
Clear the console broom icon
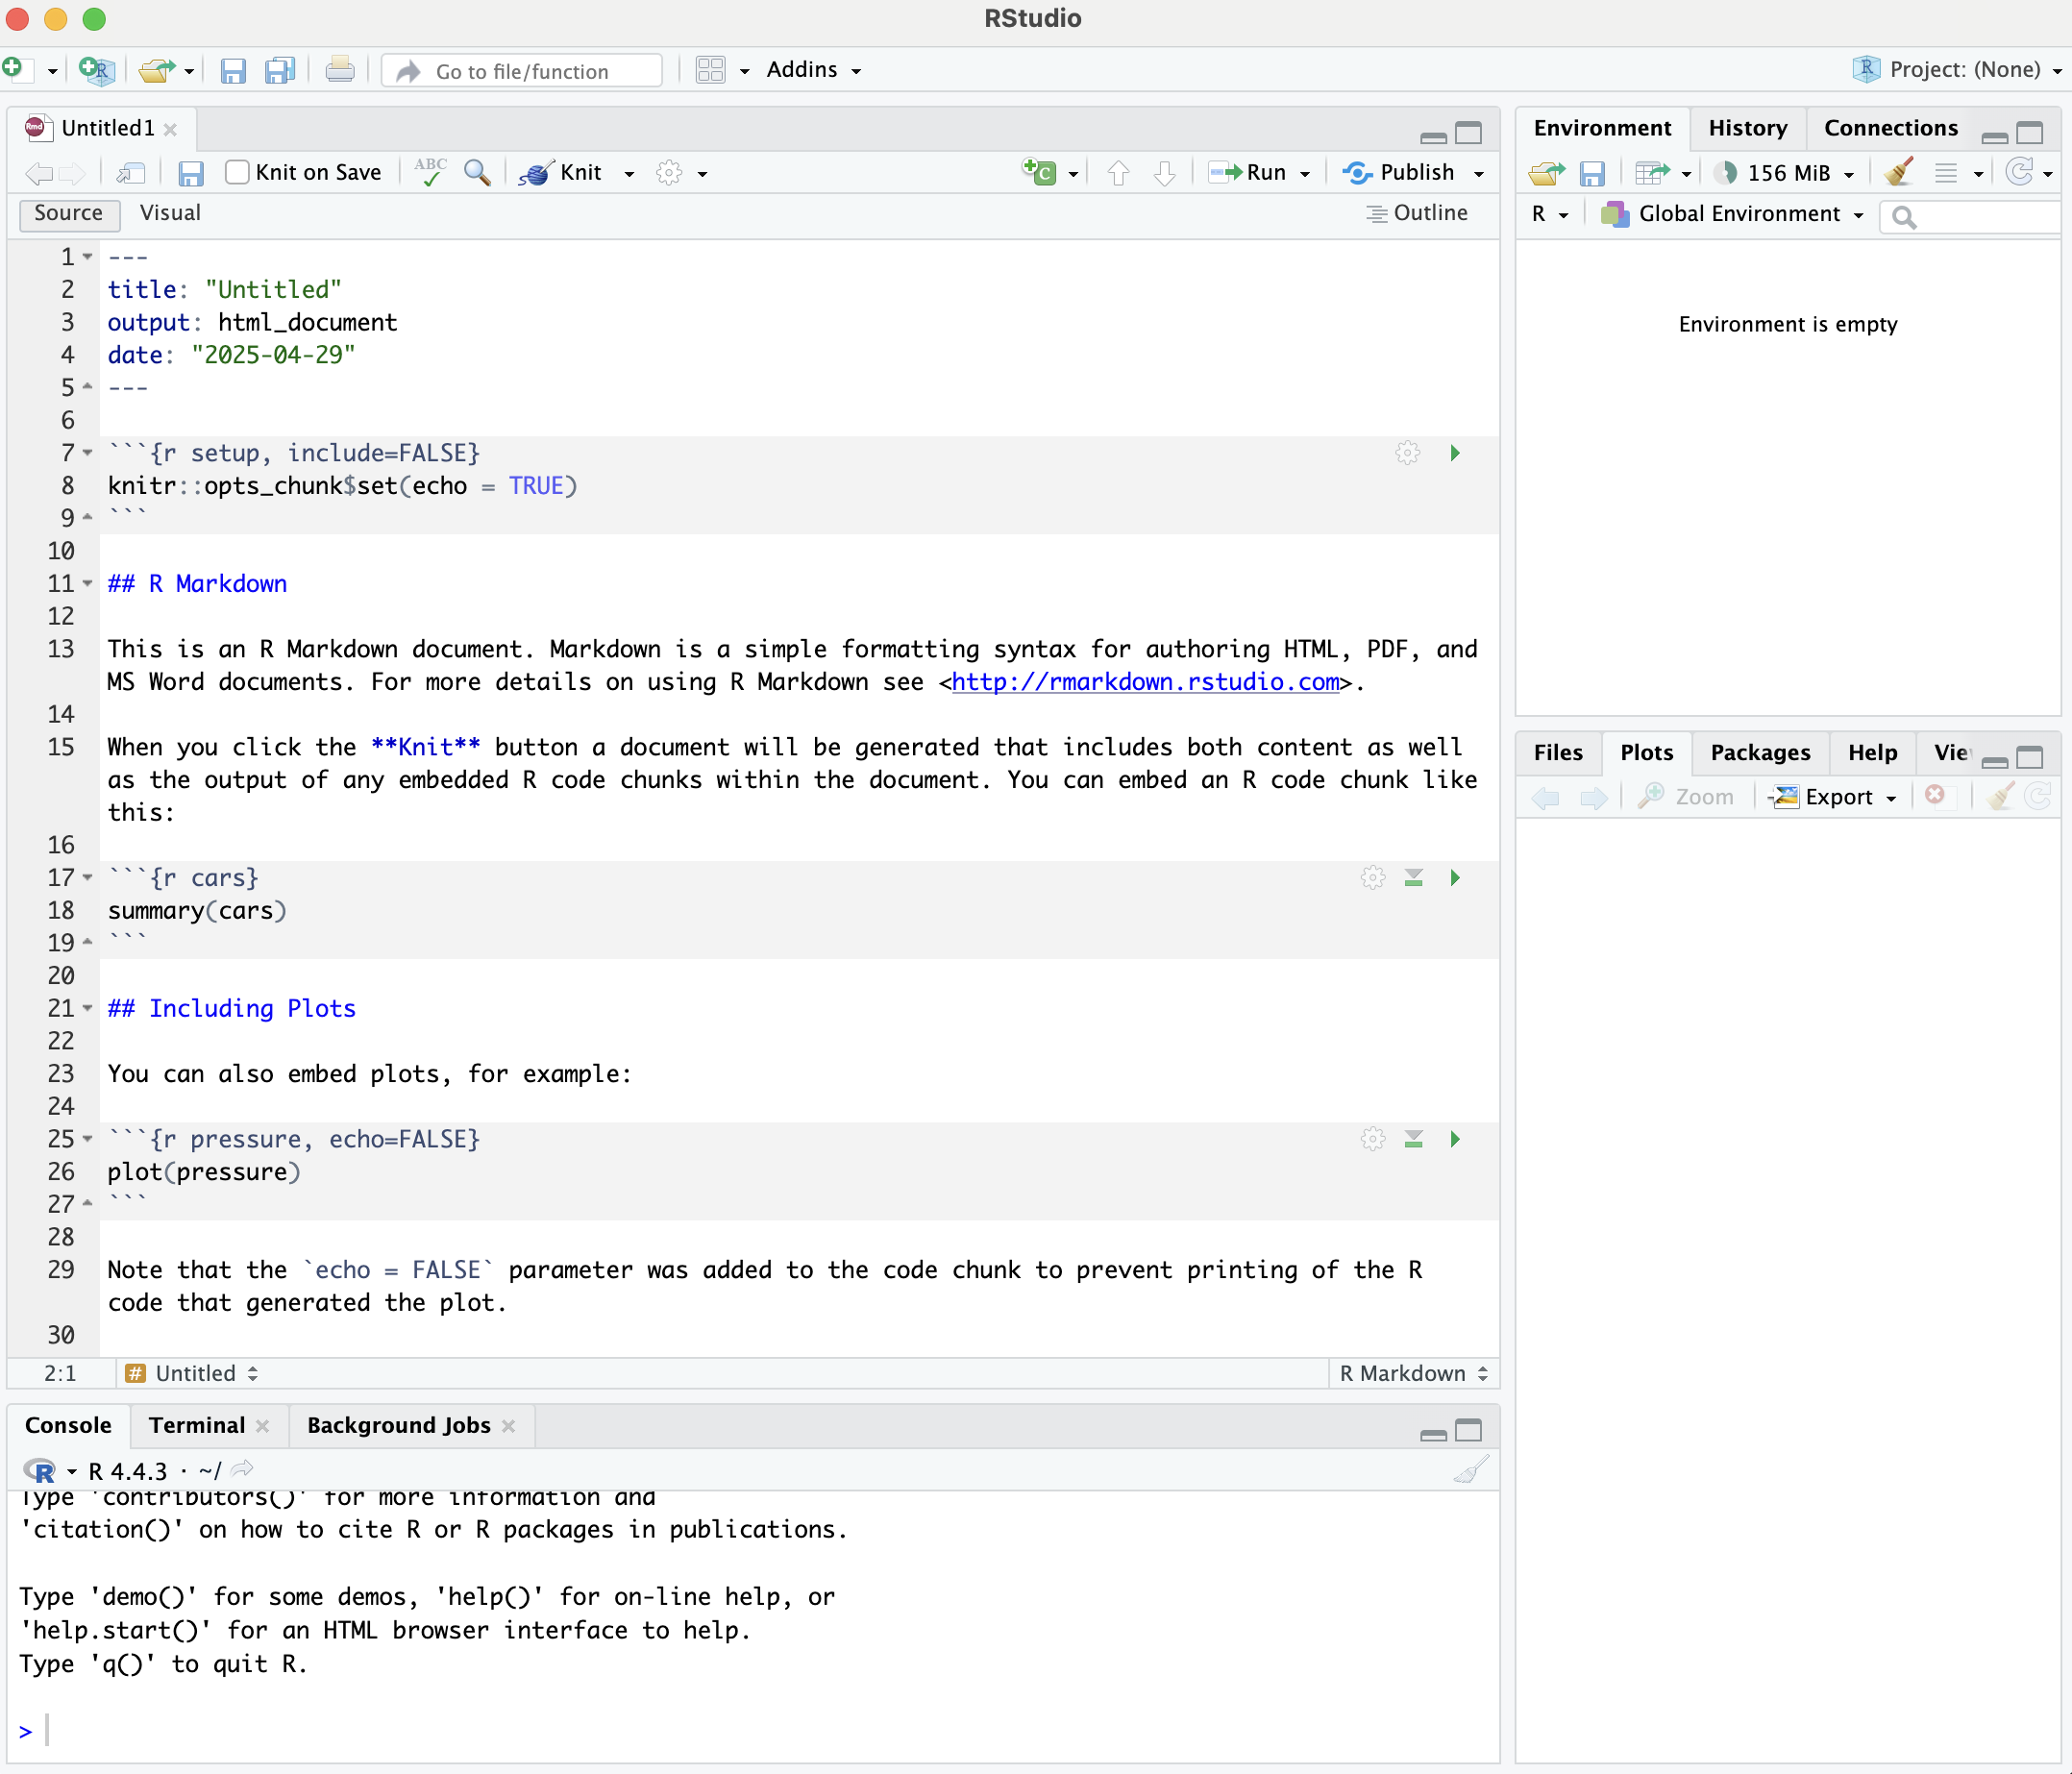[1471, 1469]
